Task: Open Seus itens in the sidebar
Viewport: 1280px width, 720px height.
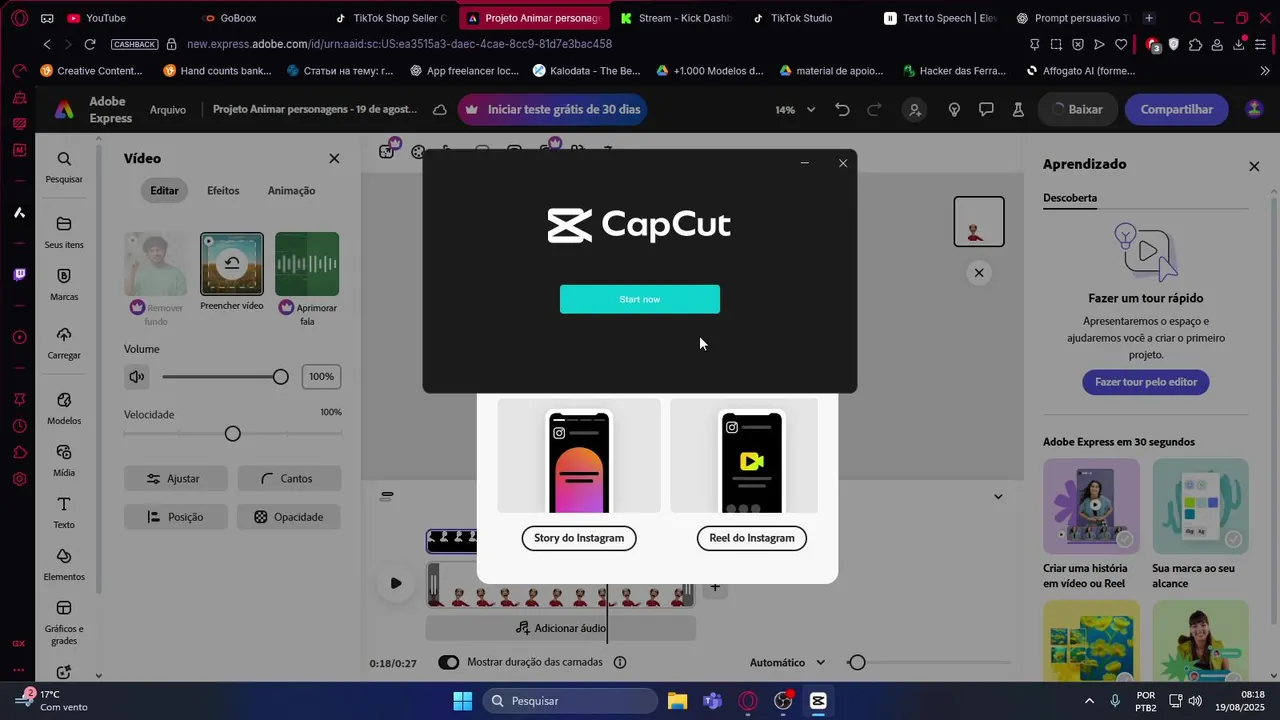Action: click(64, 232)
